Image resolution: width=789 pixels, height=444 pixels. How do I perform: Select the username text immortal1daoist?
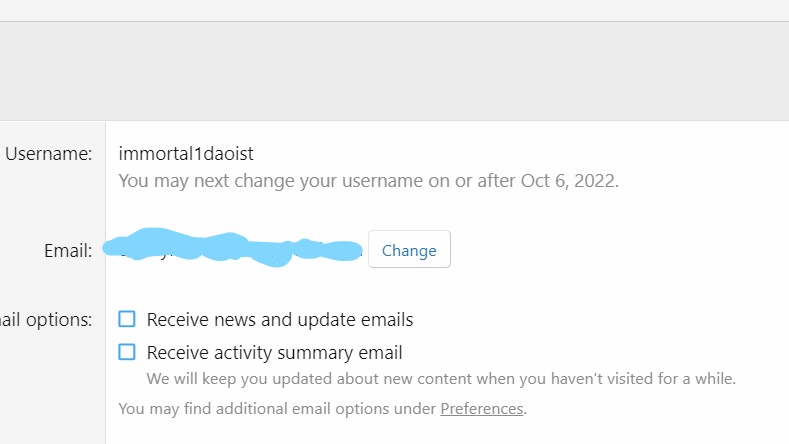(185, 154)
